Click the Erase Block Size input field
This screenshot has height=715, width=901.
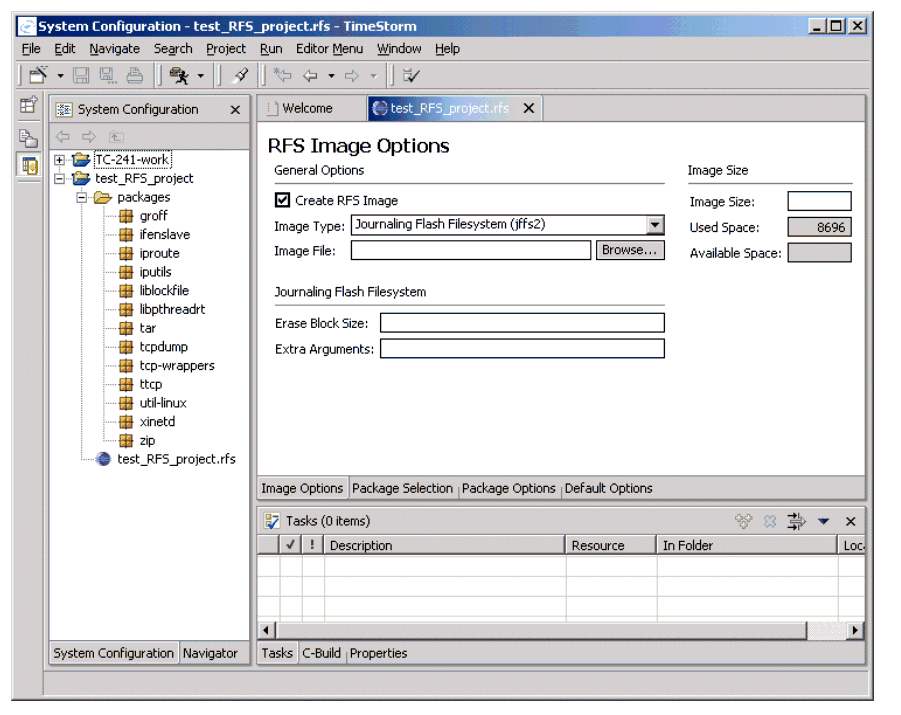521,323
